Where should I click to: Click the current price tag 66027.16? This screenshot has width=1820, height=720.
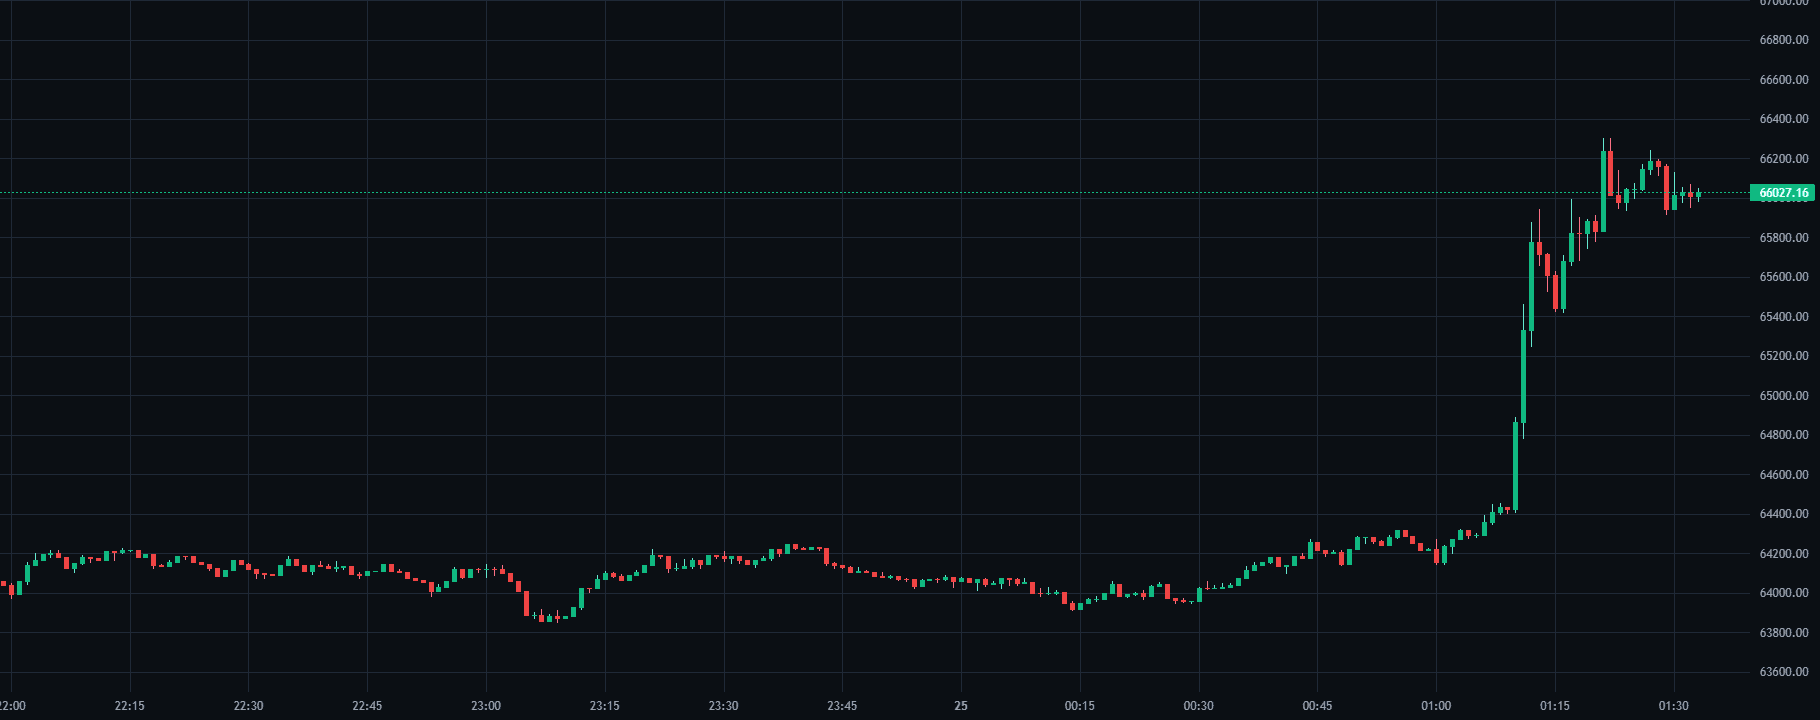tap(1782, 193)
